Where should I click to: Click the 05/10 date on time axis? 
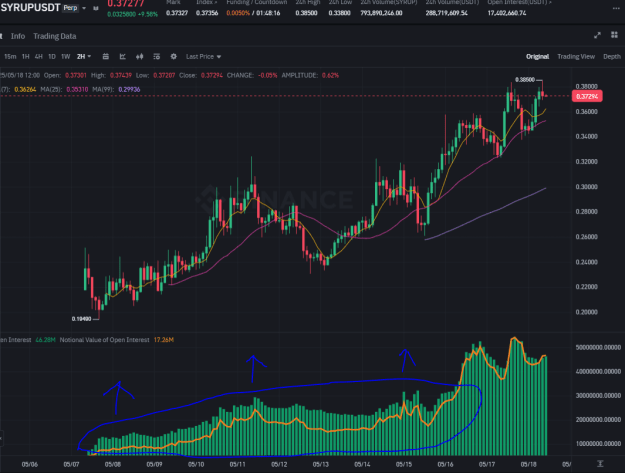[196, 465]
